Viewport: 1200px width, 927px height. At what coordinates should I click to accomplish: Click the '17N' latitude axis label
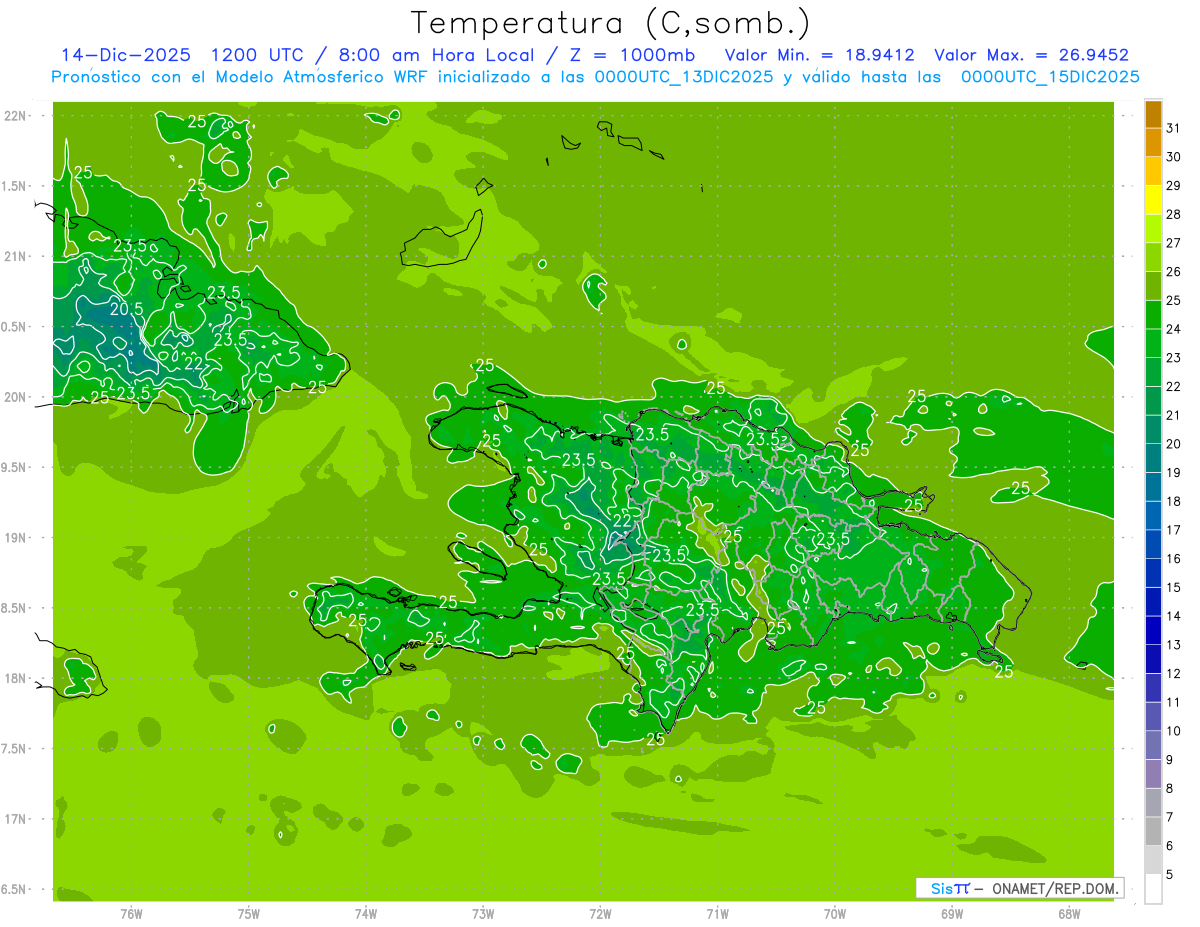(14, 819)
